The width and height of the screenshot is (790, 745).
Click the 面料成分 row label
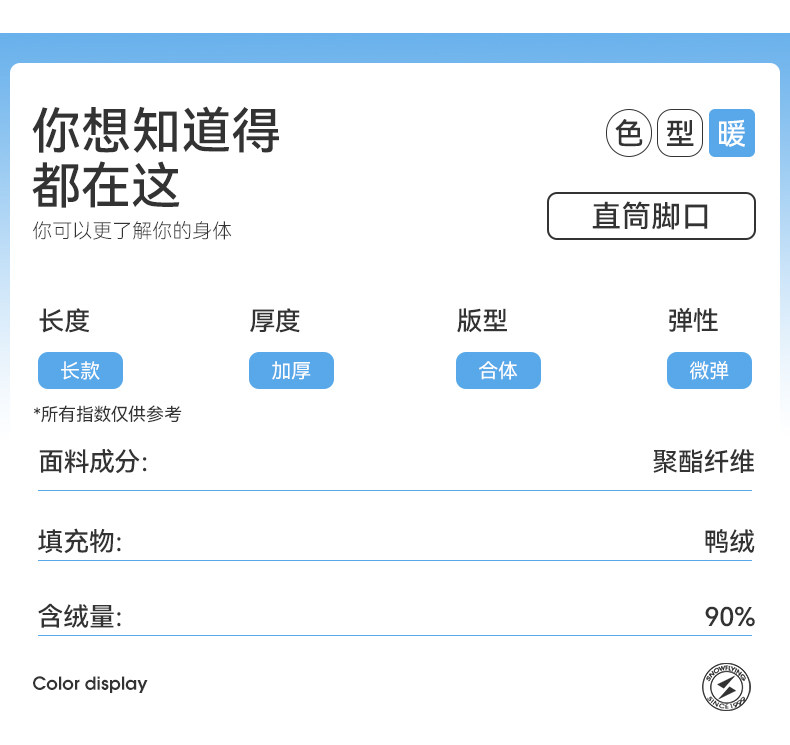pyautogui.click(x=93, y=462)
